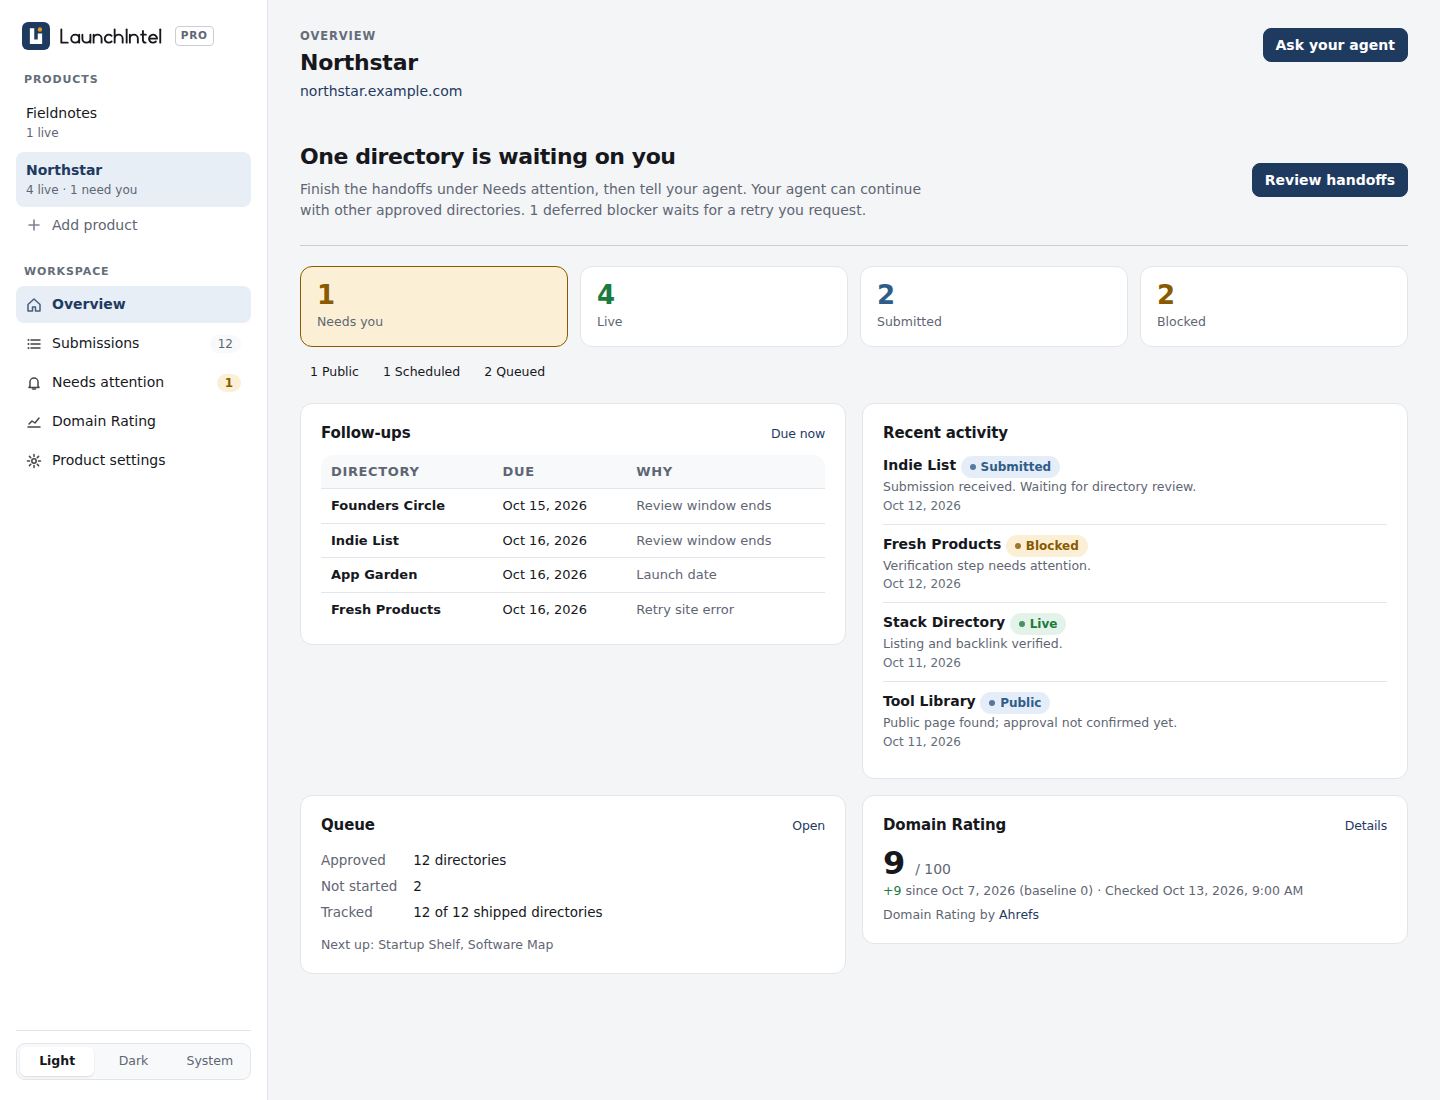Open the Needs you stat card

pos(434,307)
